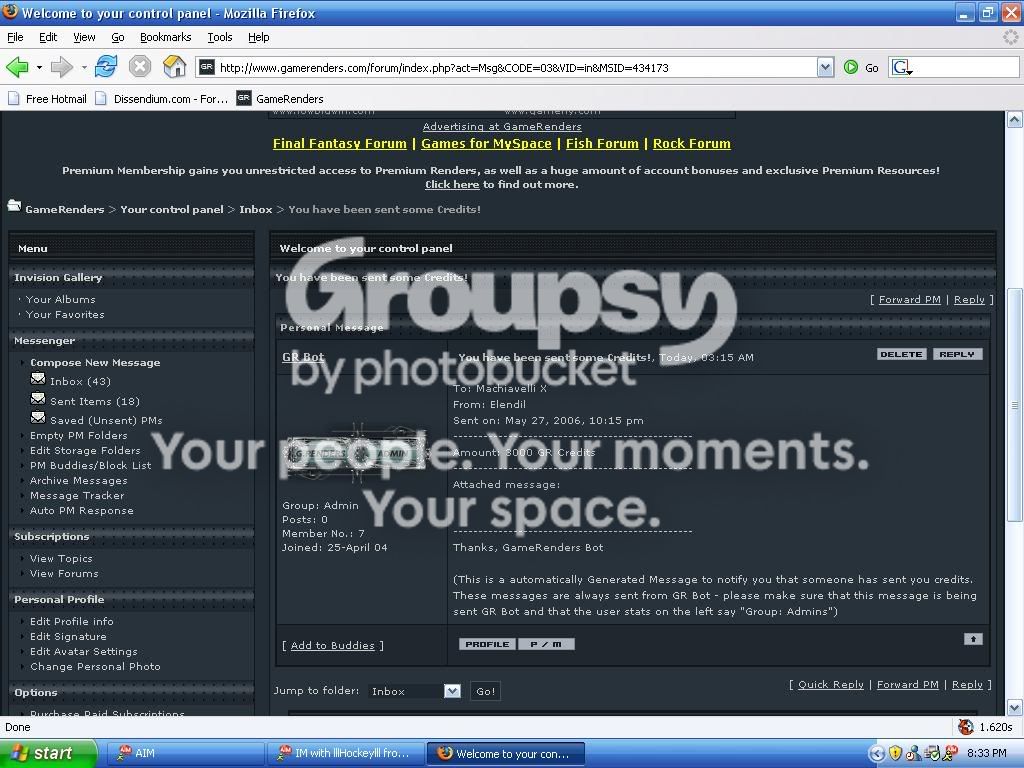Click the scroll-to-top arrow icon in message
1024x768 pixels.
pos(973,639)
